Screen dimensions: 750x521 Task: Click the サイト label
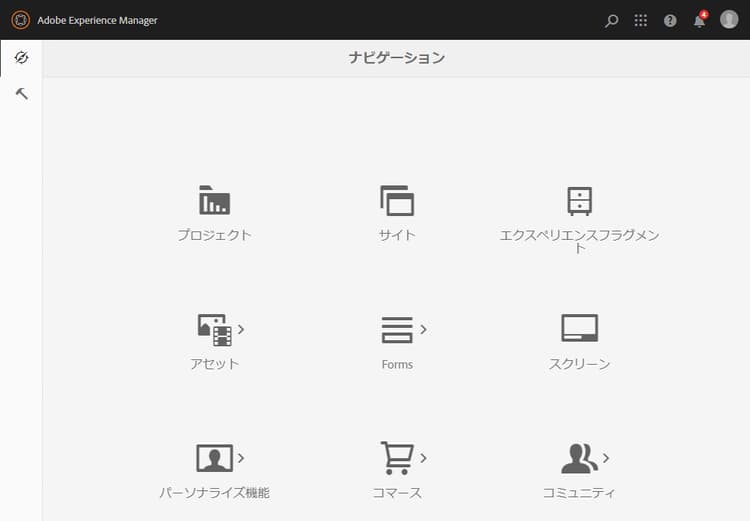(x=397, y=235)
